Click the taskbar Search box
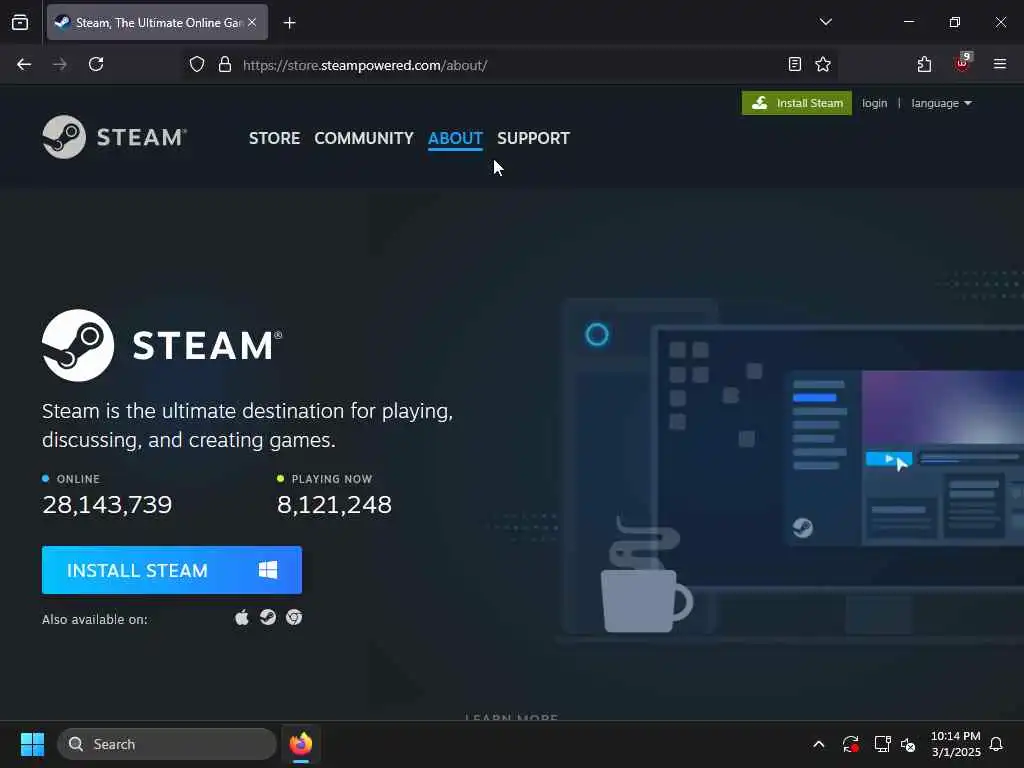The width and height of the screenshot is (1024, 768). pyautogui.click(x=167, y=744)
